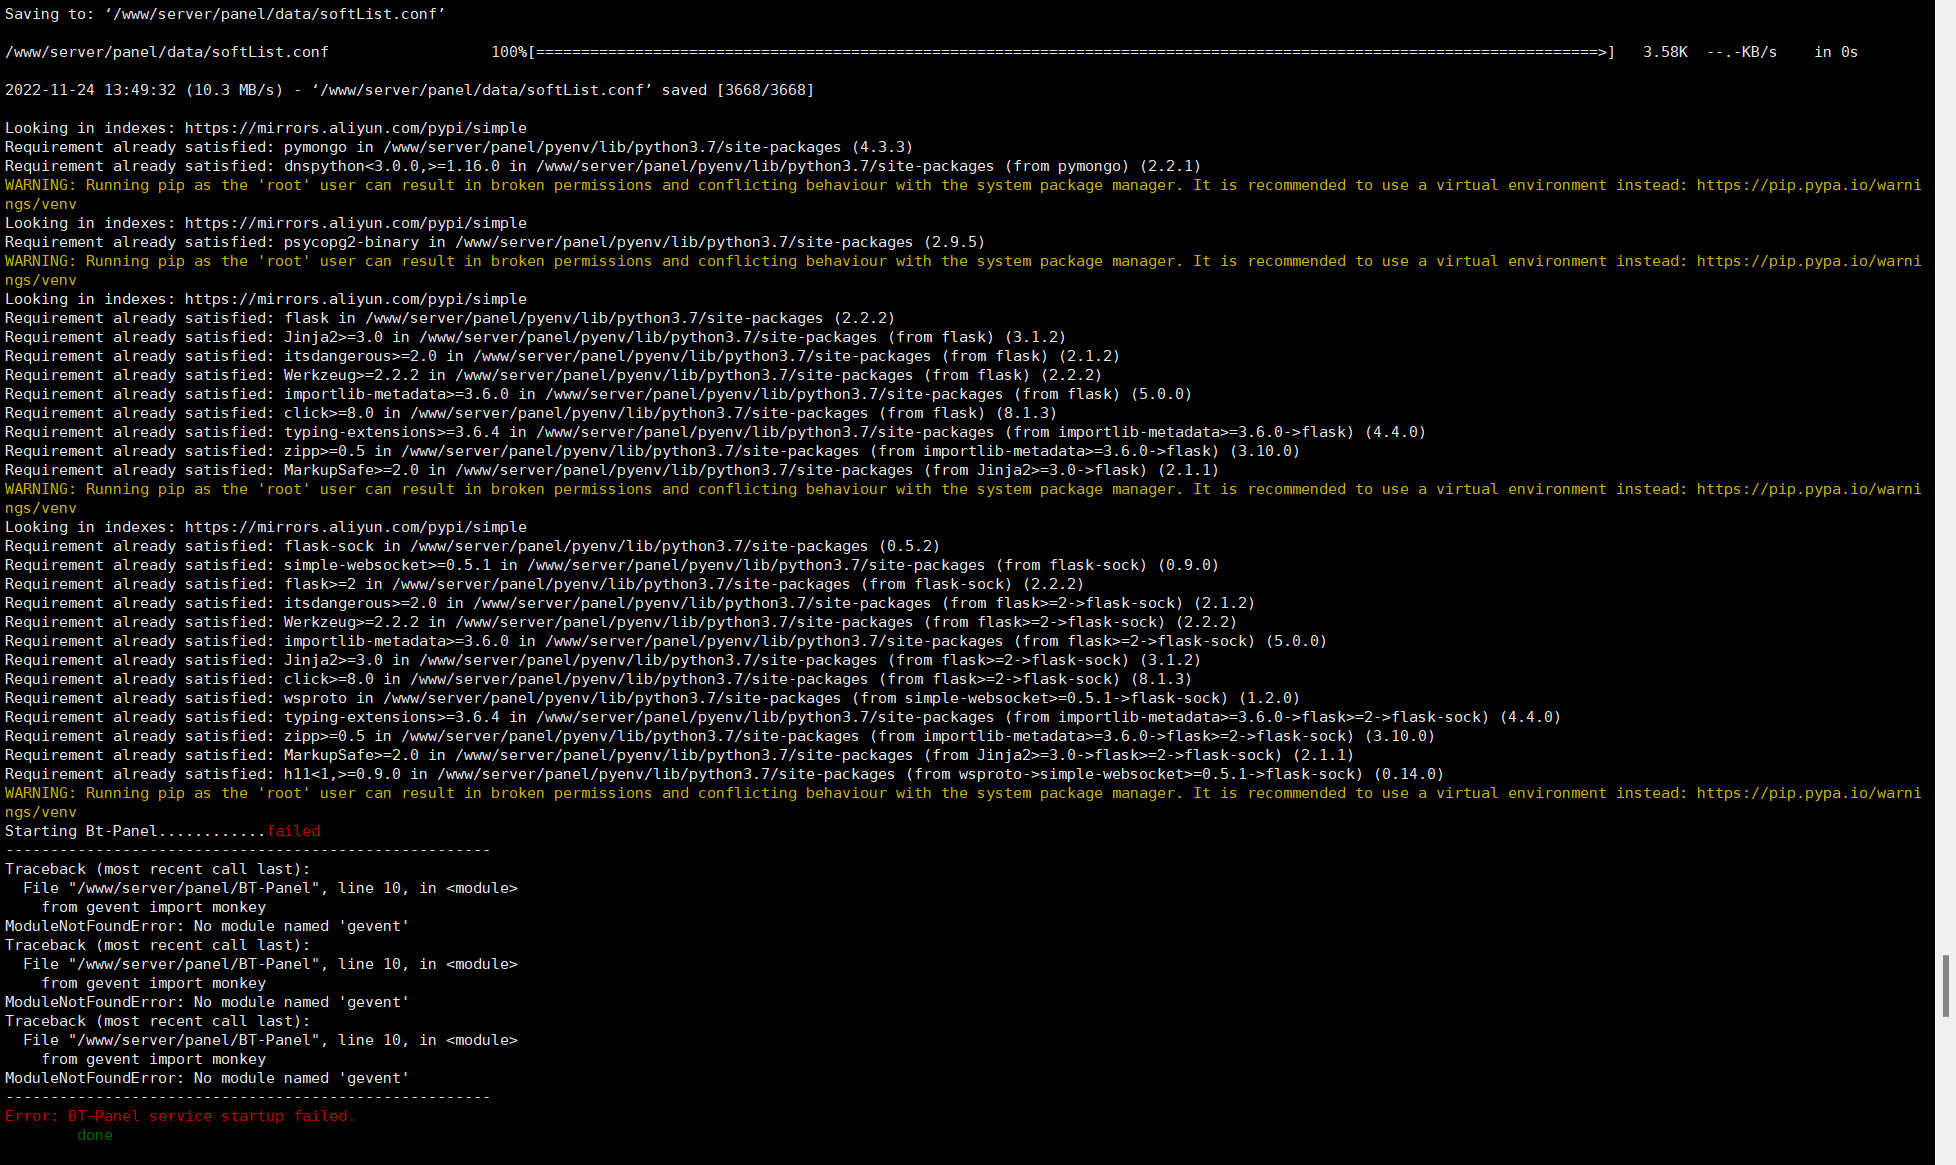Click the 'in 0s' download time text

pos(1836,52)
